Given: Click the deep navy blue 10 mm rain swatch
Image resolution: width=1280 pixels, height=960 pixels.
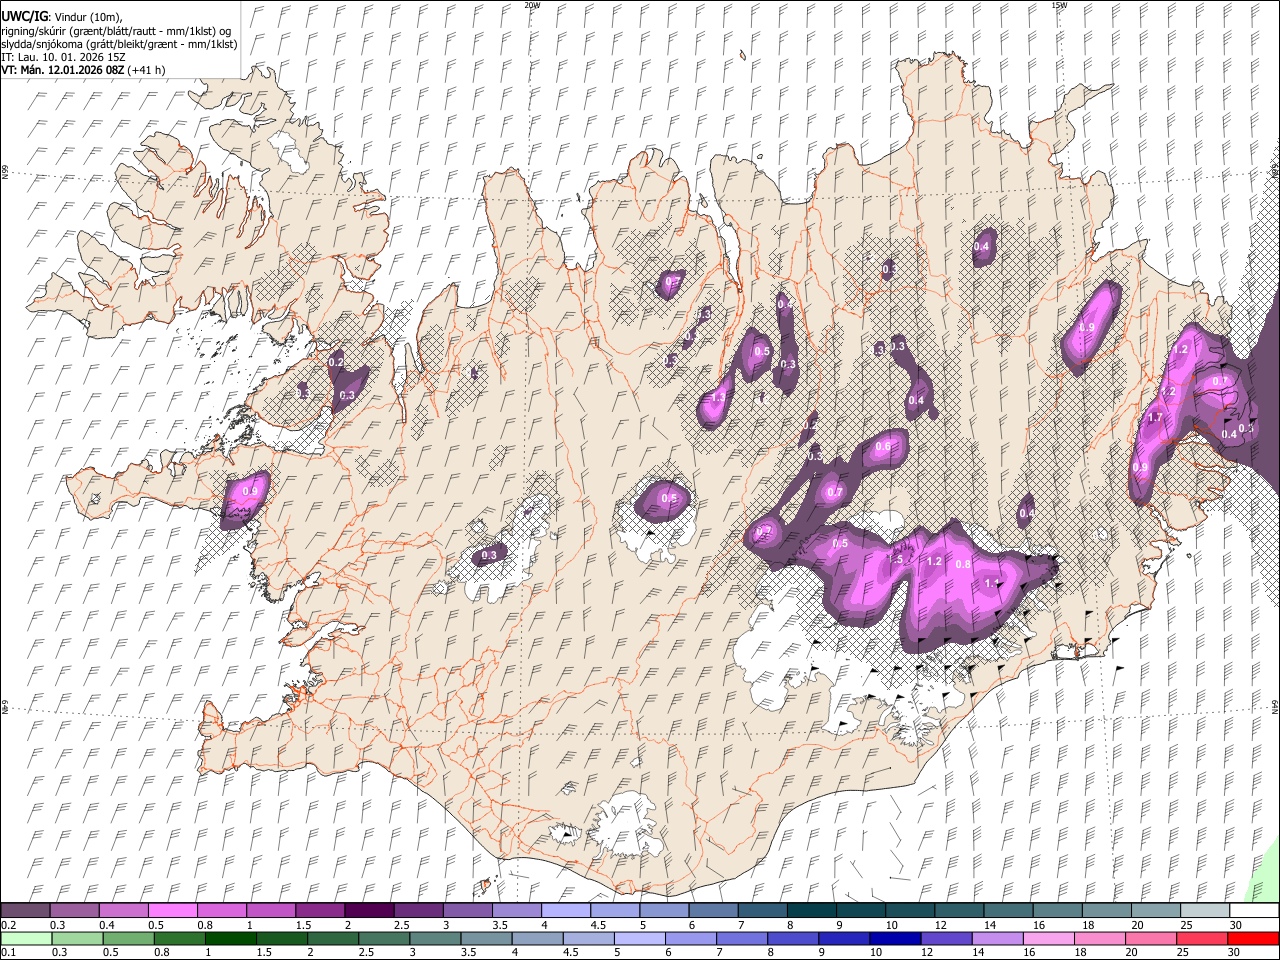Looking at the screenshot, I should click(895, 938).
